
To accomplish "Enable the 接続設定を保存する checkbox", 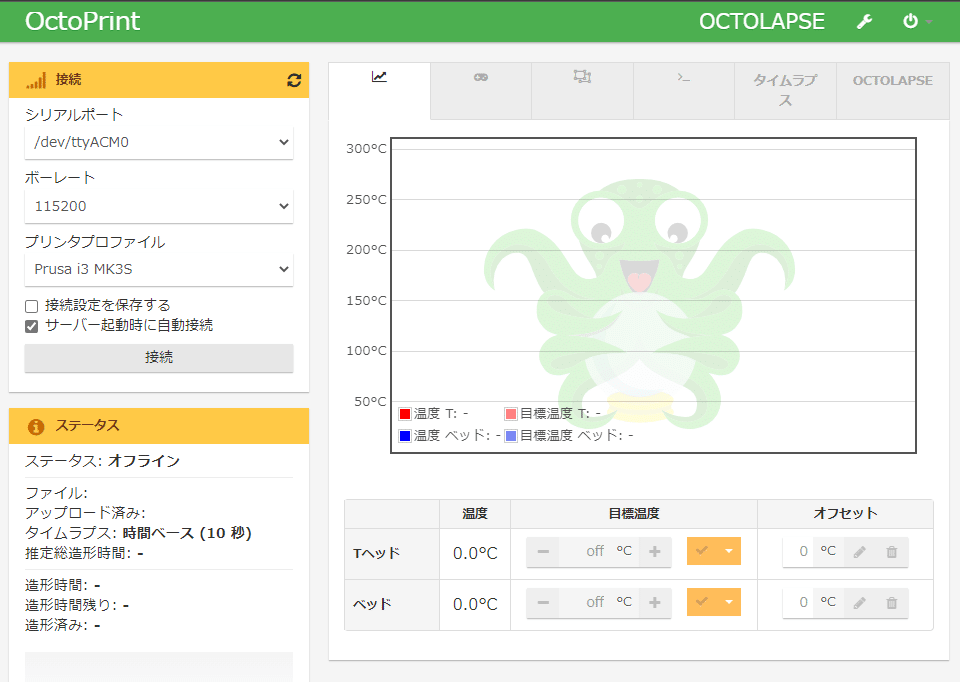I will click(30, 307).
